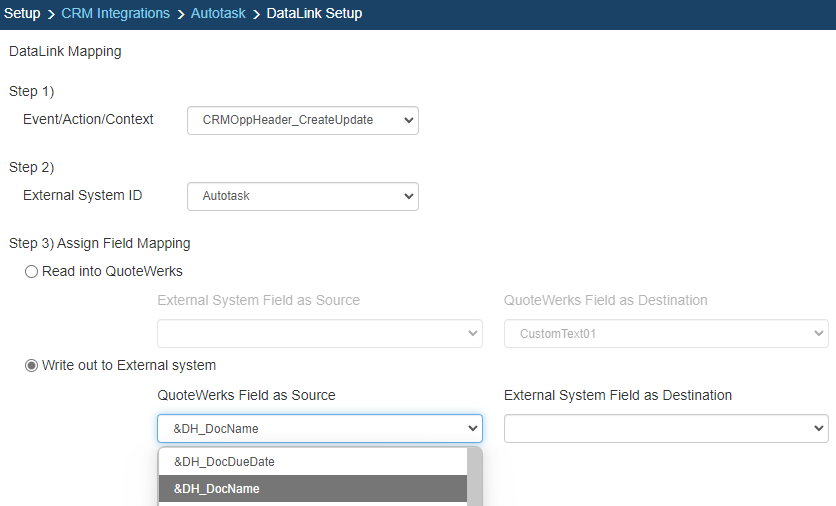Select the Read into QuoteWerks radio button

click(31, 271)
